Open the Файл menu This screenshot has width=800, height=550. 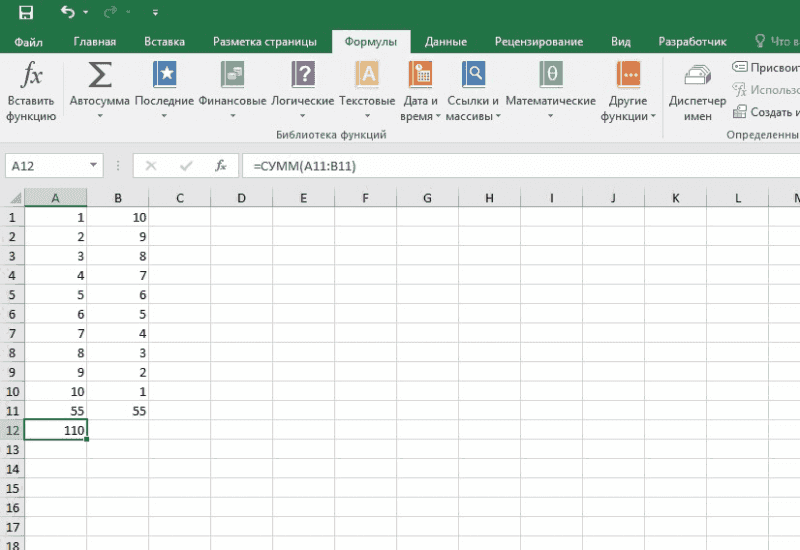click(x=31, y=42)
